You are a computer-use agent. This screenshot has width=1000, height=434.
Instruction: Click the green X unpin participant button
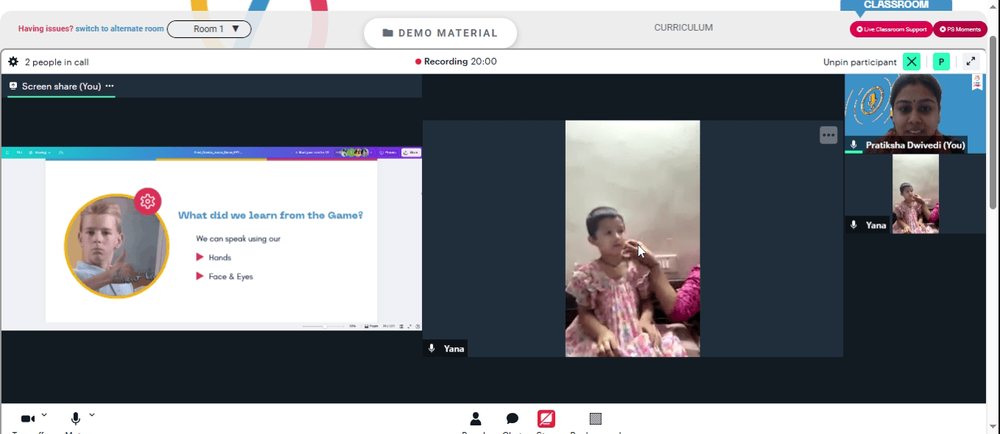(911, 62)
